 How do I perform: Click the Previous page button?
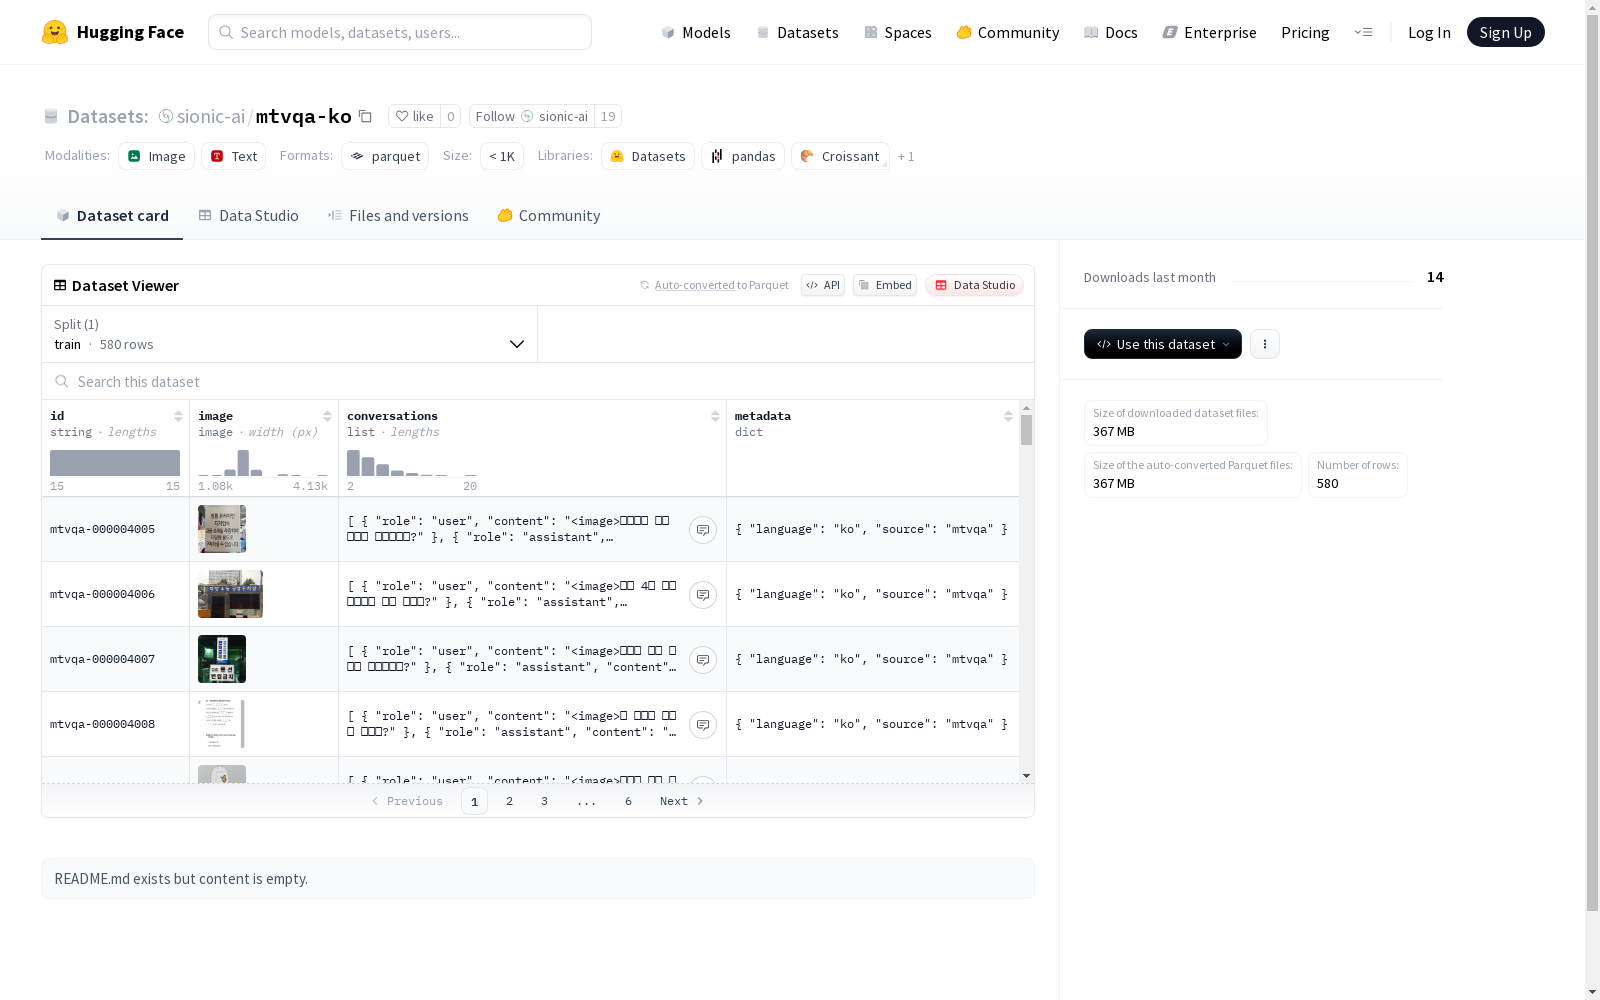pyautogui.click(x=407, y=801)
